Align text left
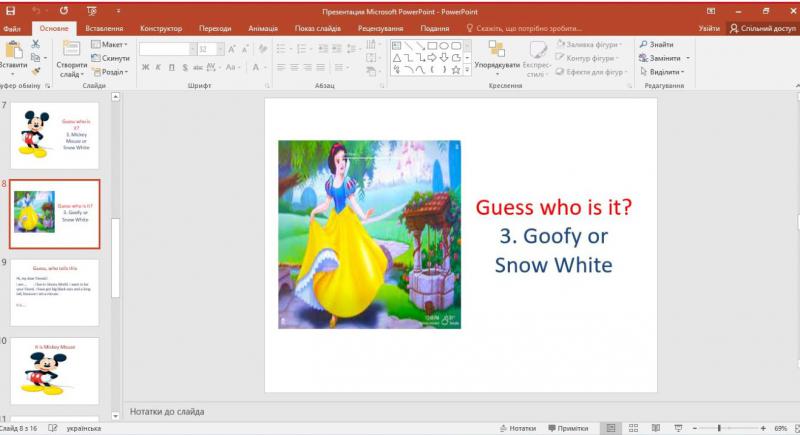 (x=281, y=67)
